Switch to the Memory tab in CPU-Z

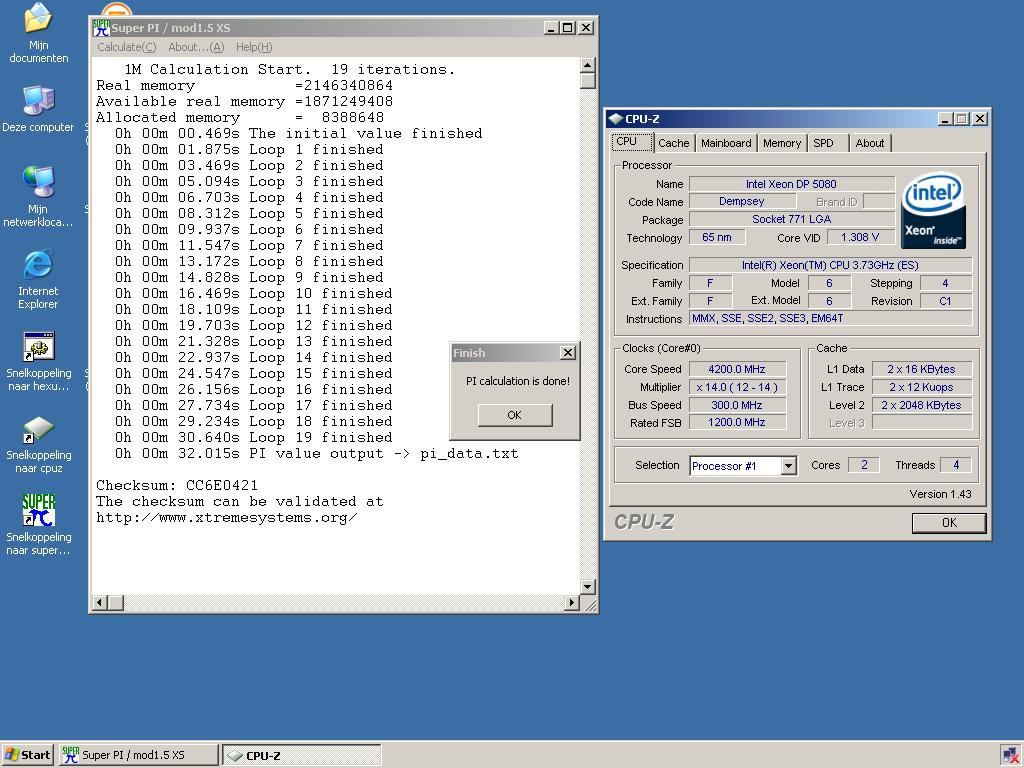point(782,143)
